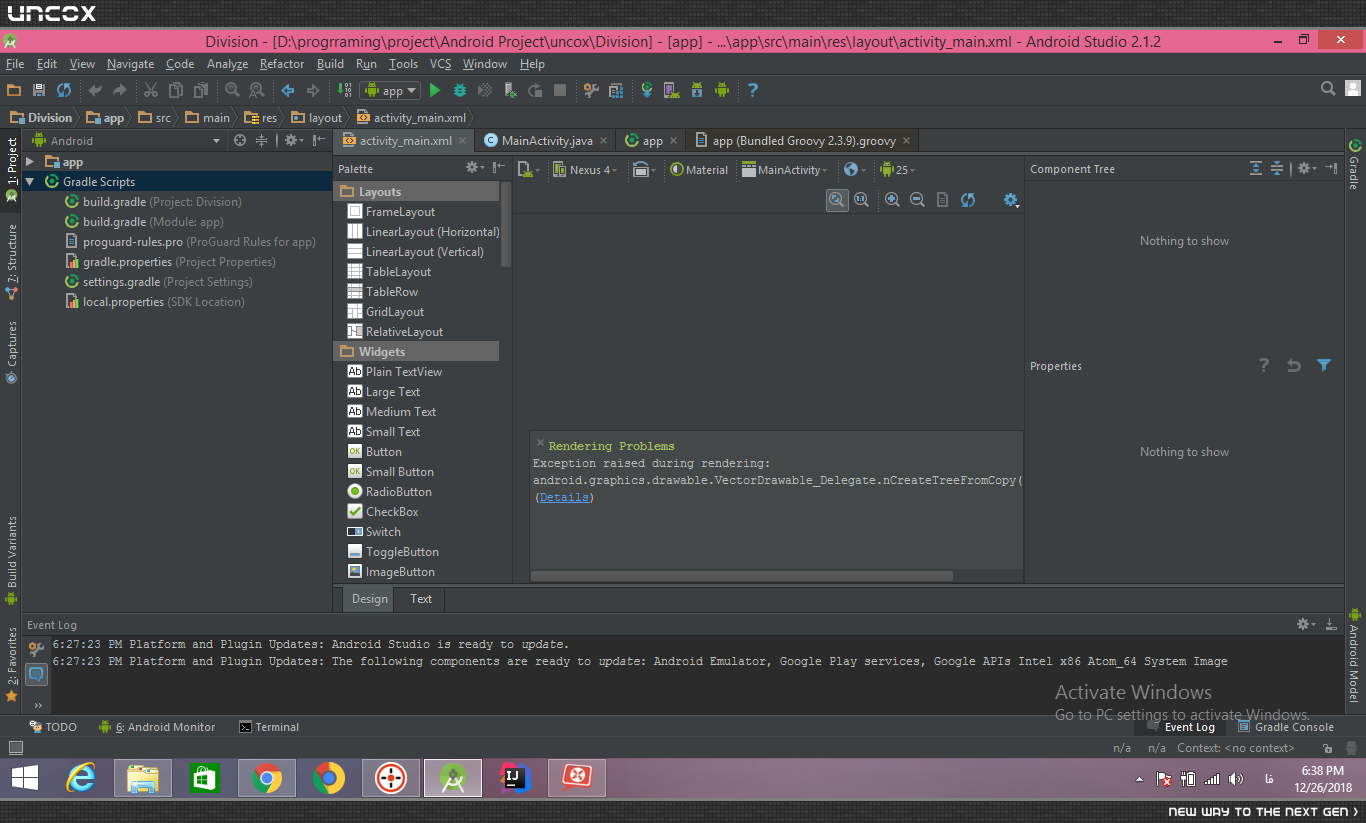
Task: Open the Palette settings gear dropdown
Action: click(475, 168)
